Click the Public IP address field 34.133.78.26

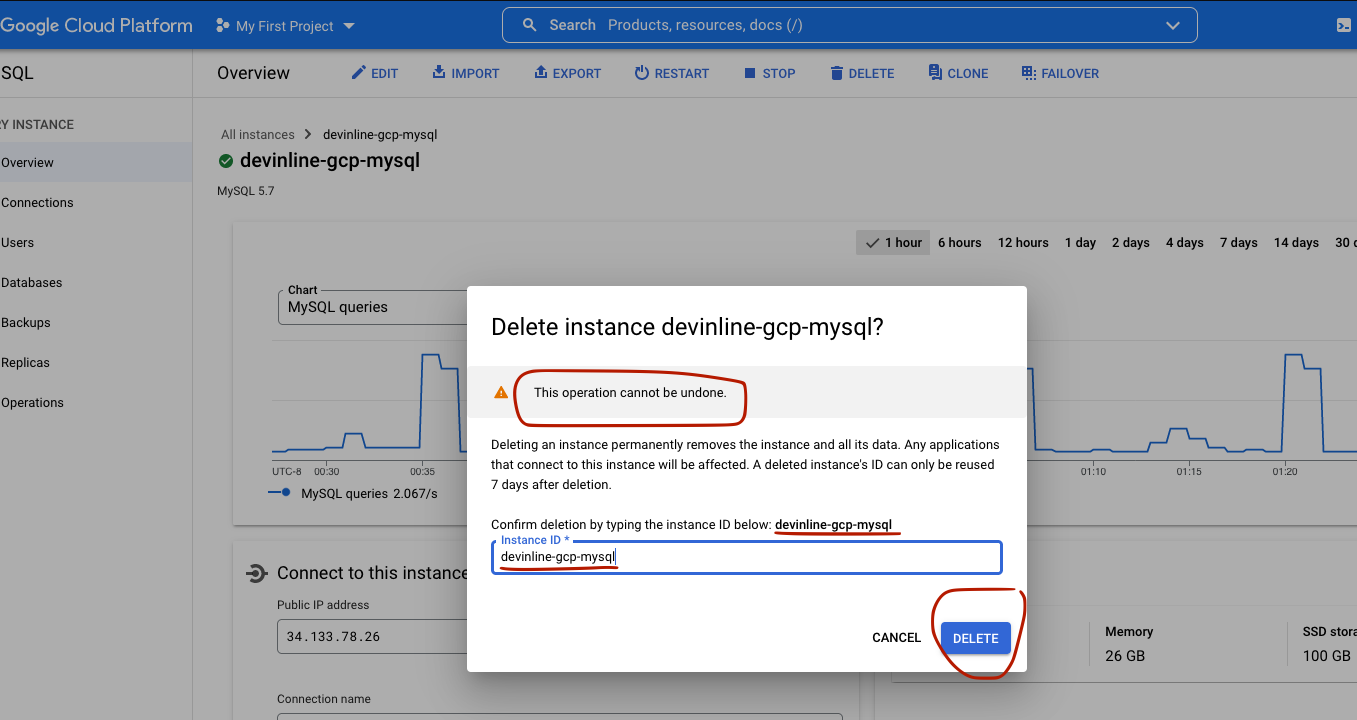(x=372, y=636)
